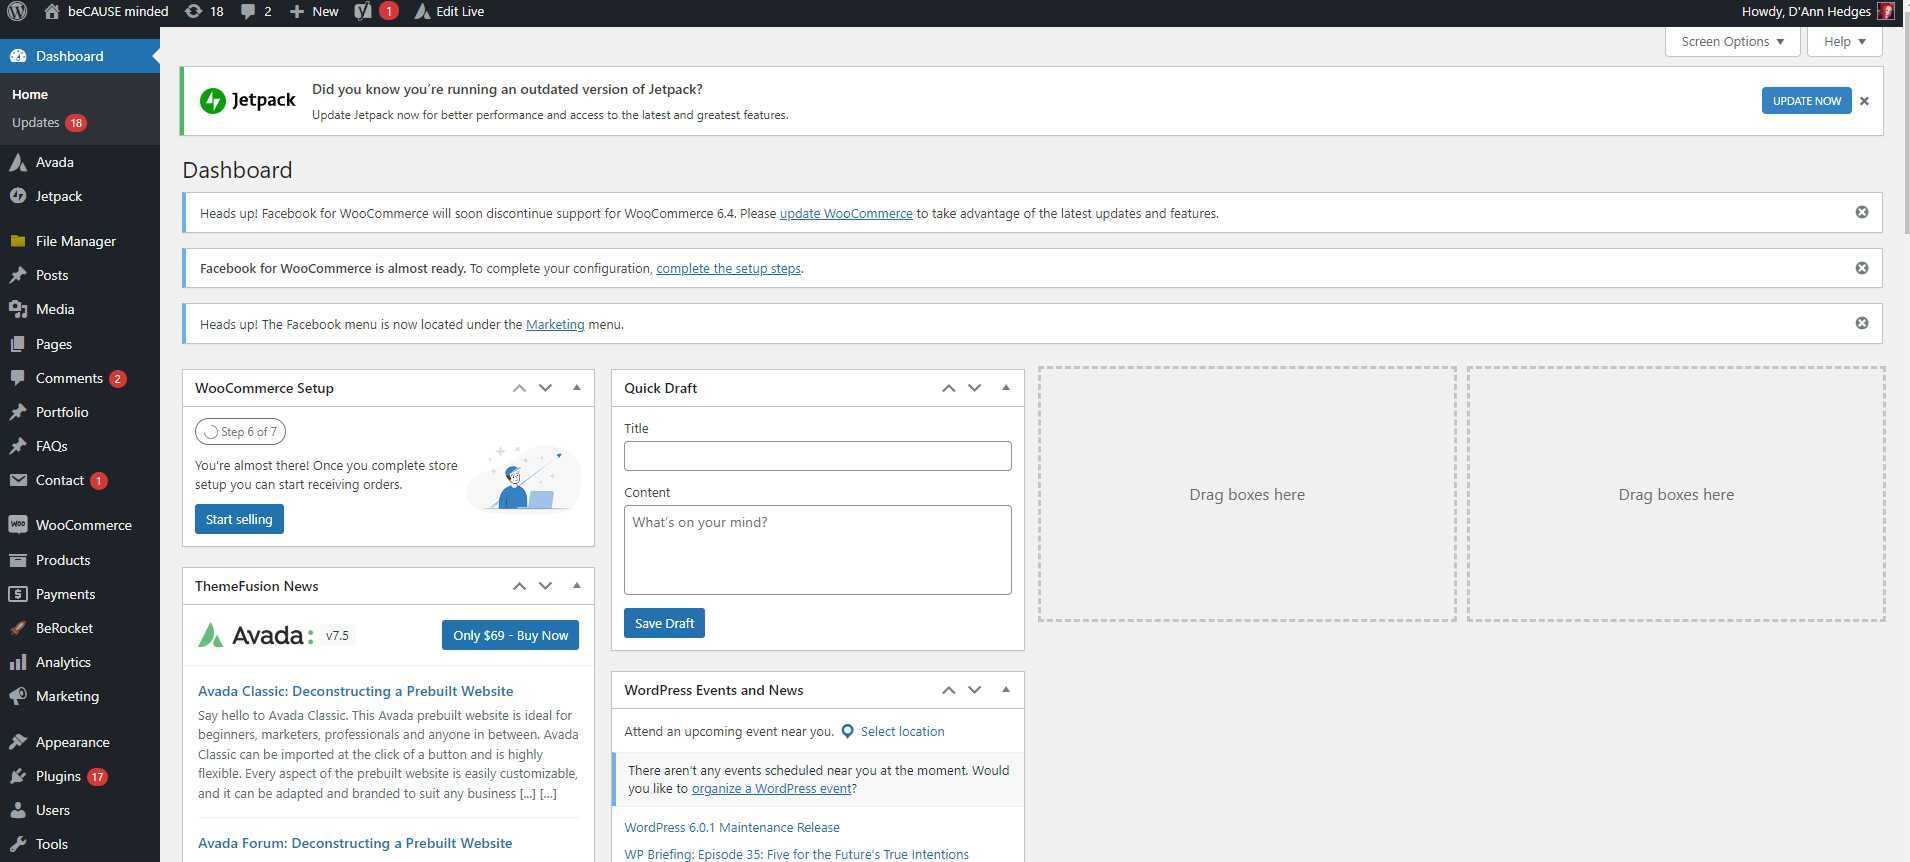Screen dimensions: 1910x862
Task: Open the BeRocket menu
Action: point(80,628)
